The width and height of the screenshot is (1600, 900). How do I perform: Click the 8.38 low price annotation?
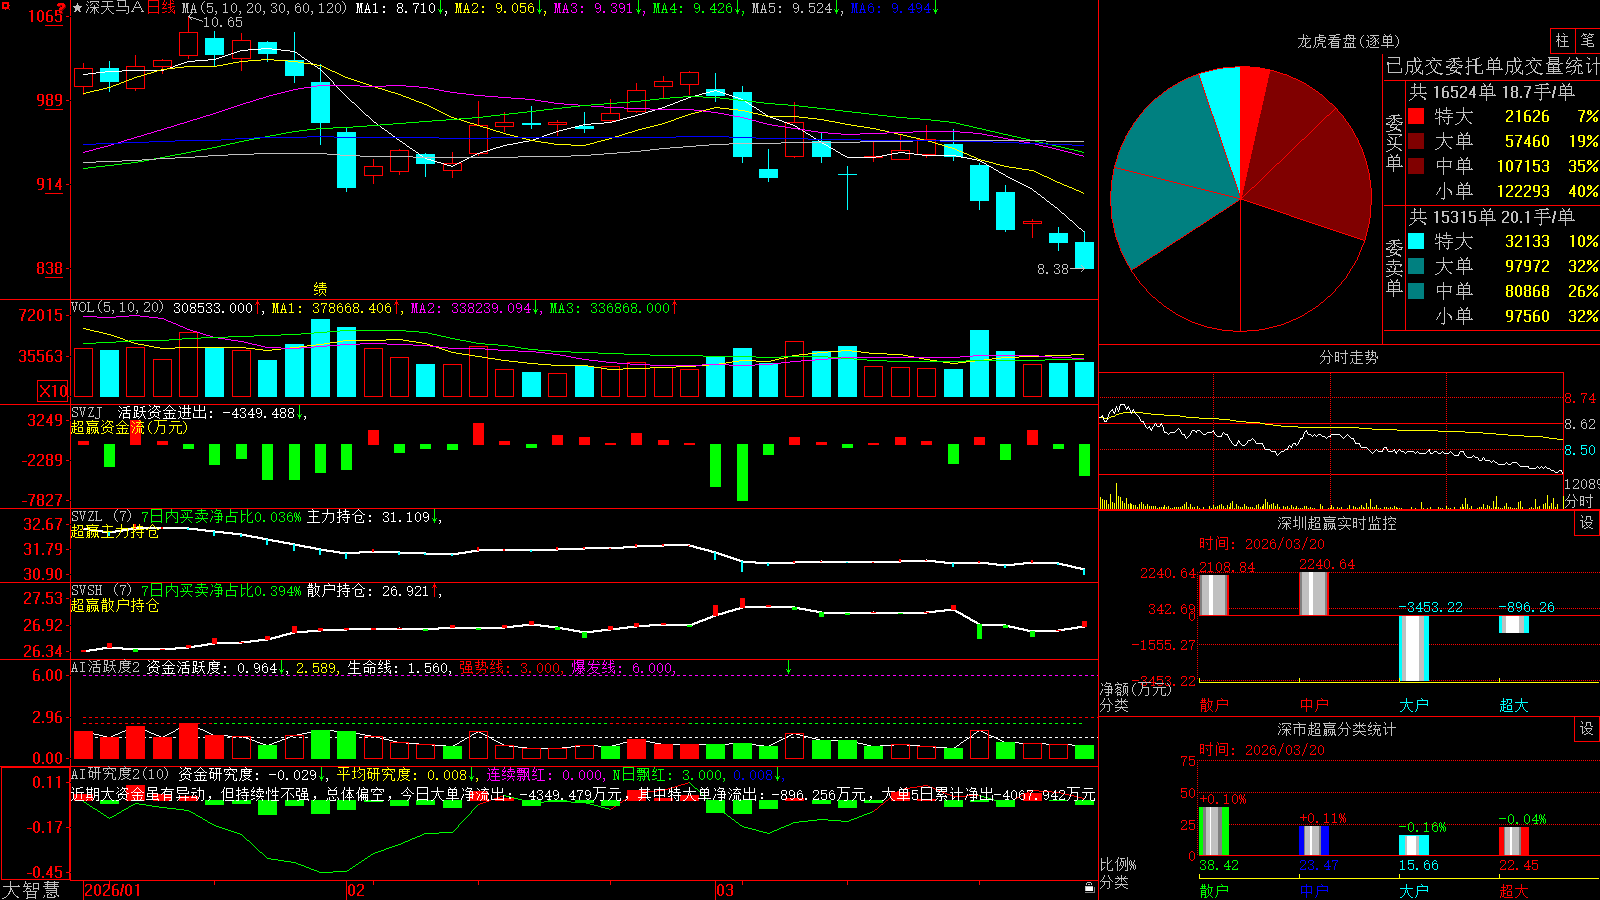1053,269
